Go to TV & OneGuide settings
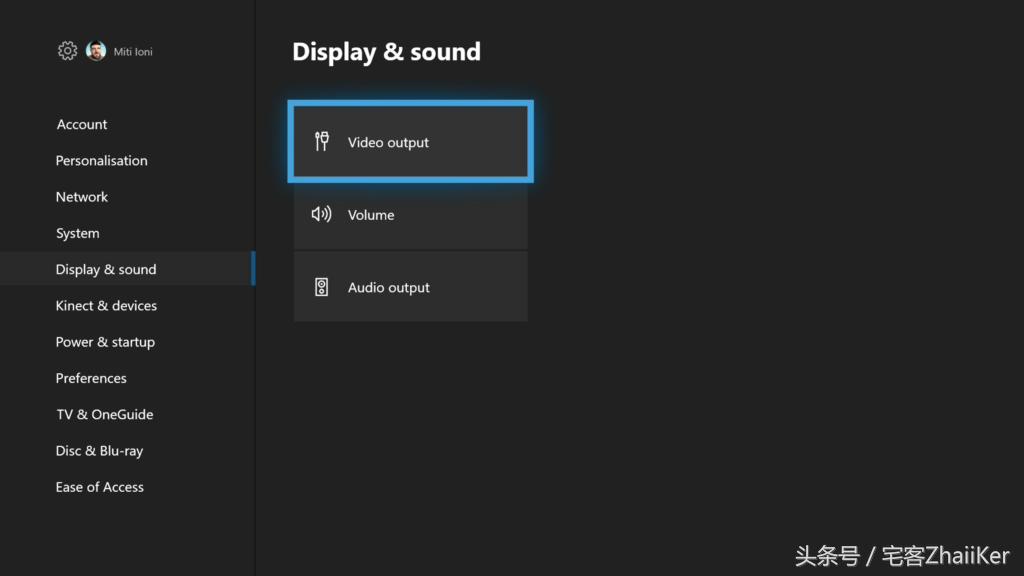 coord(104,415)
